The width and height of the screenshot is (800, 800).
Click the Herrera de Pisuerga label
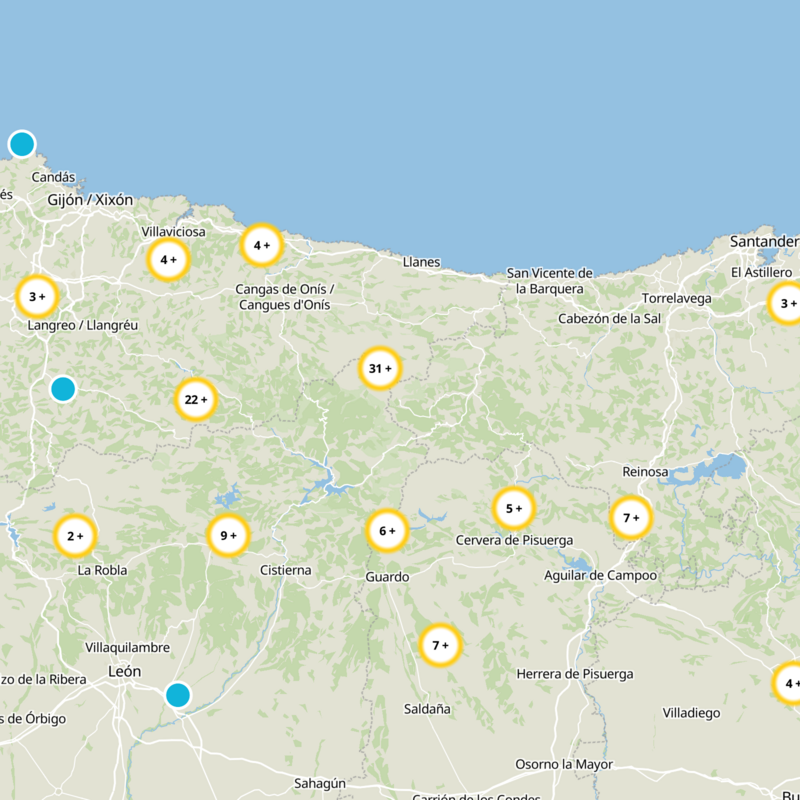pyautogui.click(x=575, y=674)
